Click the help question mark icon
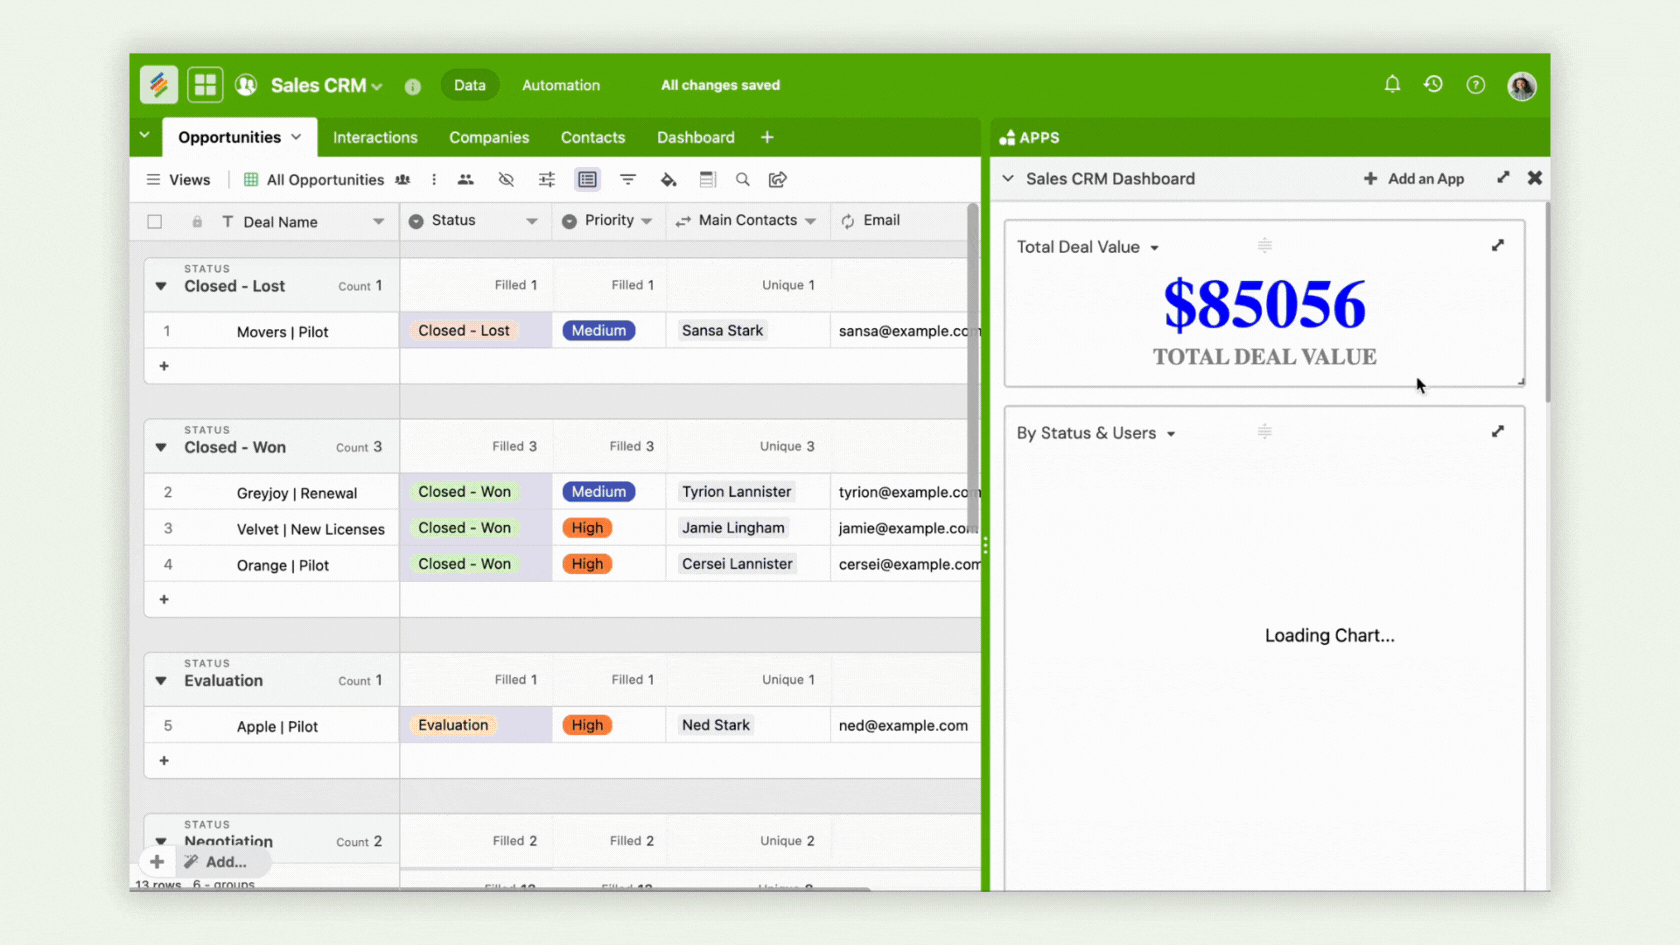 click(x=1475, y=85)
